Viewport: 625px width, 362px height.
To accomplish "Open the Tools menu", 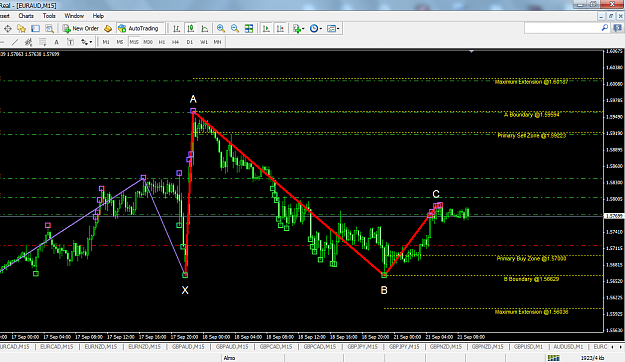I will pos(49,16).
